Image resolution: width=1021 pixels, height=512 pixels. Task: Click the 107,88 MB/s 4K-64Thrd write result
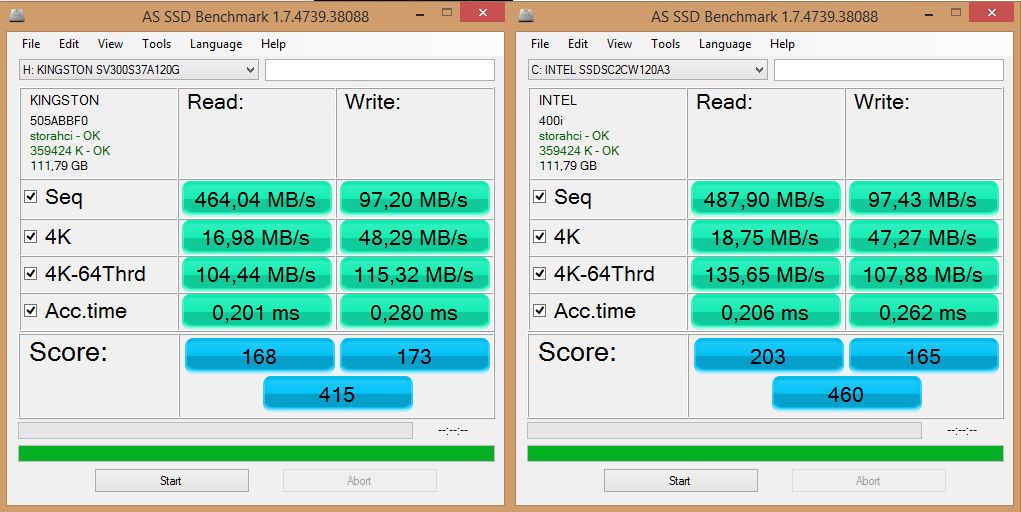click(x=923, y=274)
